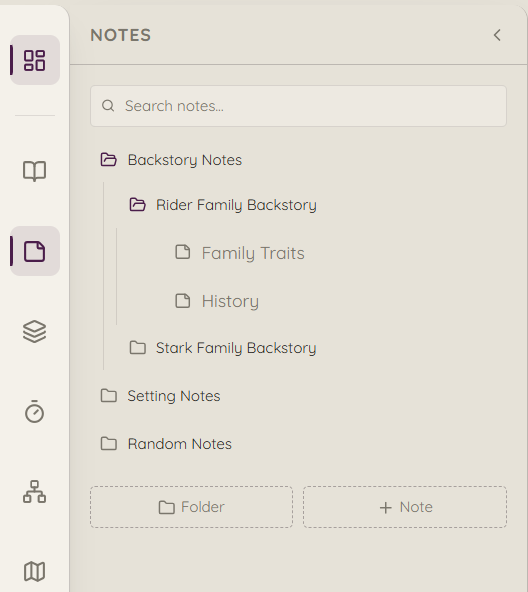The height and width of the screenshot is (592, 528).
Task: Collapse the Notes panel with chevron
Action: [497, 35]
